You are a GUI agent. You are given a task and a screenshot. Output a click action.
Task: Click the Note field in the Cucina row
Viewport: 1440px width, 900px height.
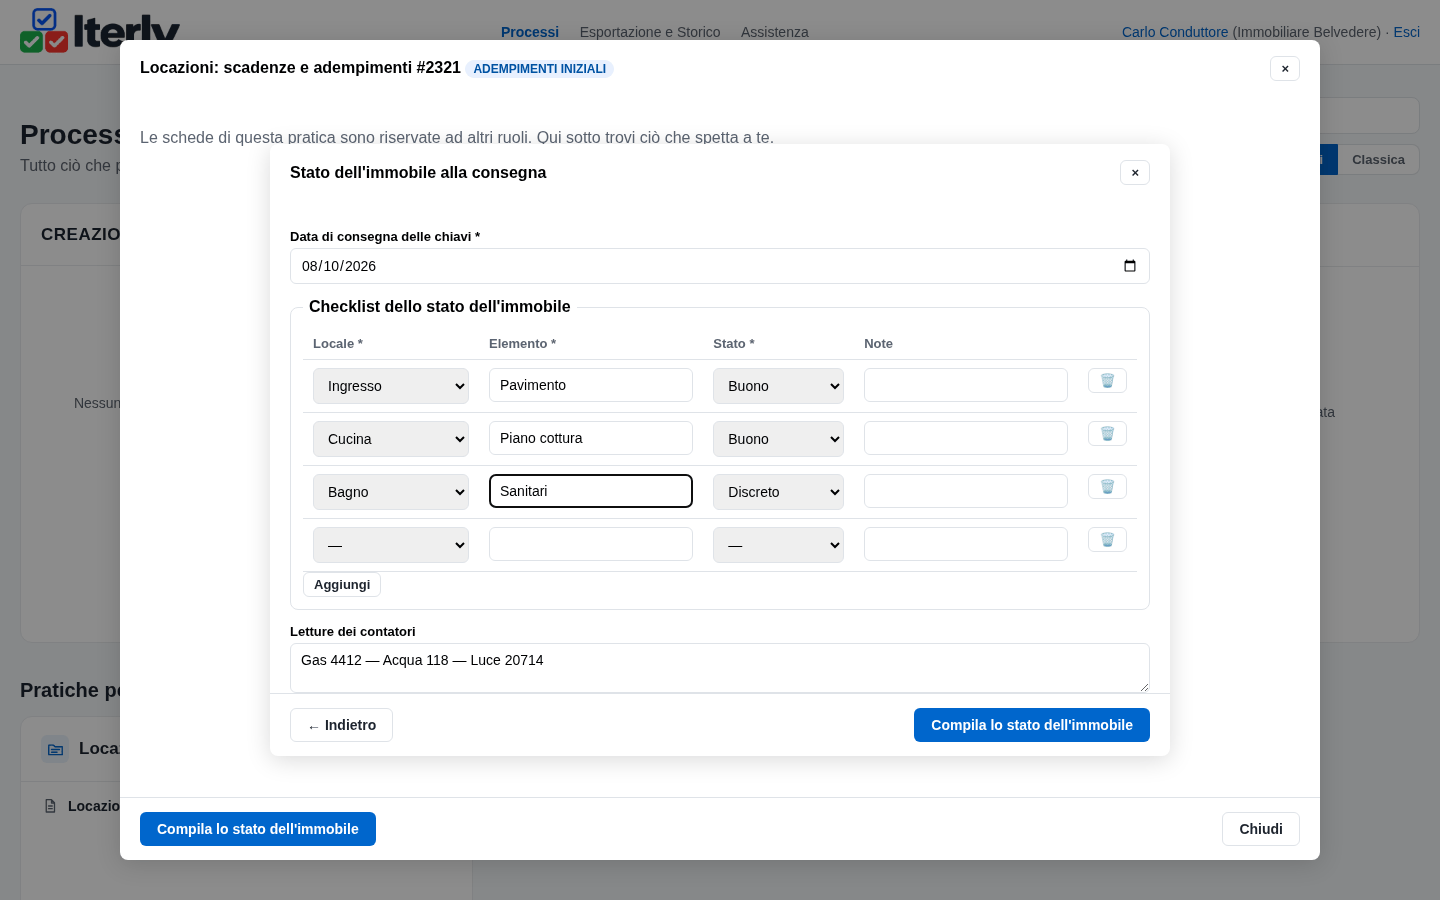click(x=966, y=438)
